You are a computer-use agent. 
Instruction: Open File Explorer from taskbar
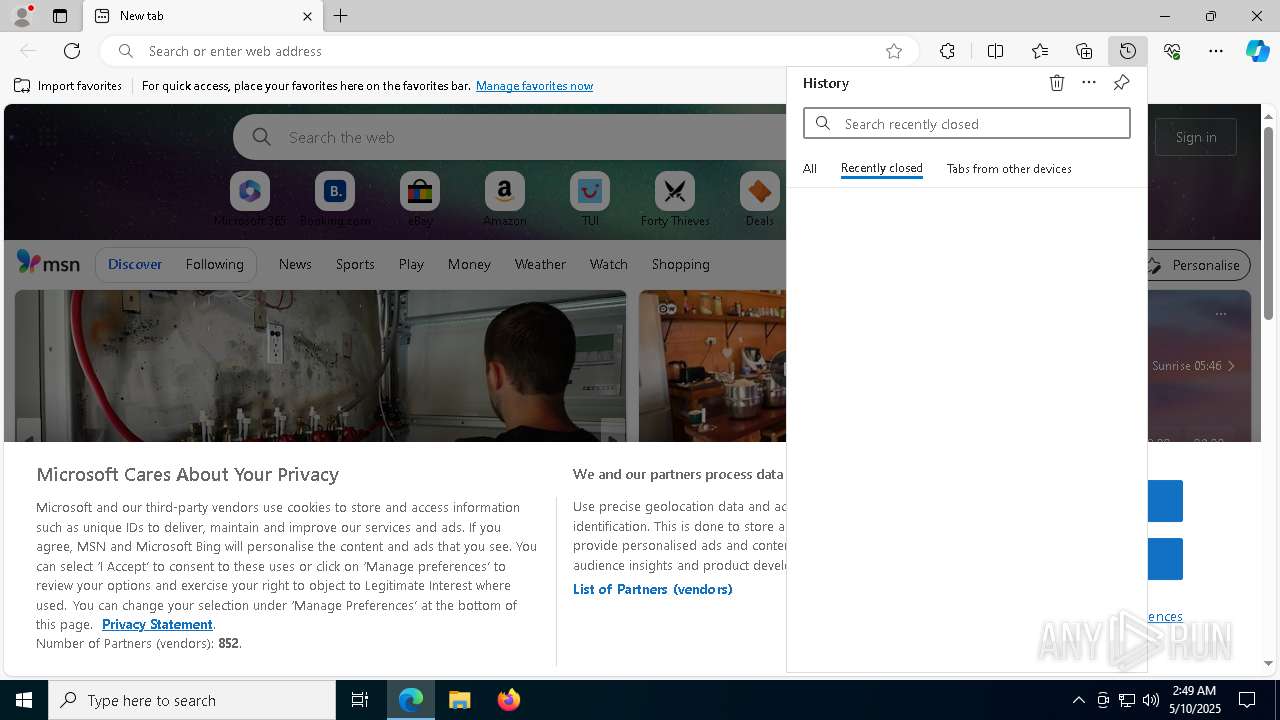(x=460, y=700)
